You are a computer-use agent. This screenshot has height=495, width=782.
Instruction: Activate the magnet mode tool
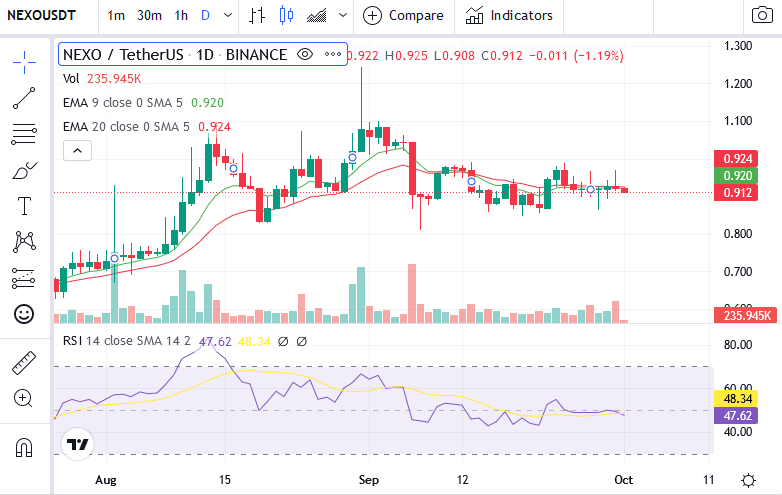[x=24, y=447]
